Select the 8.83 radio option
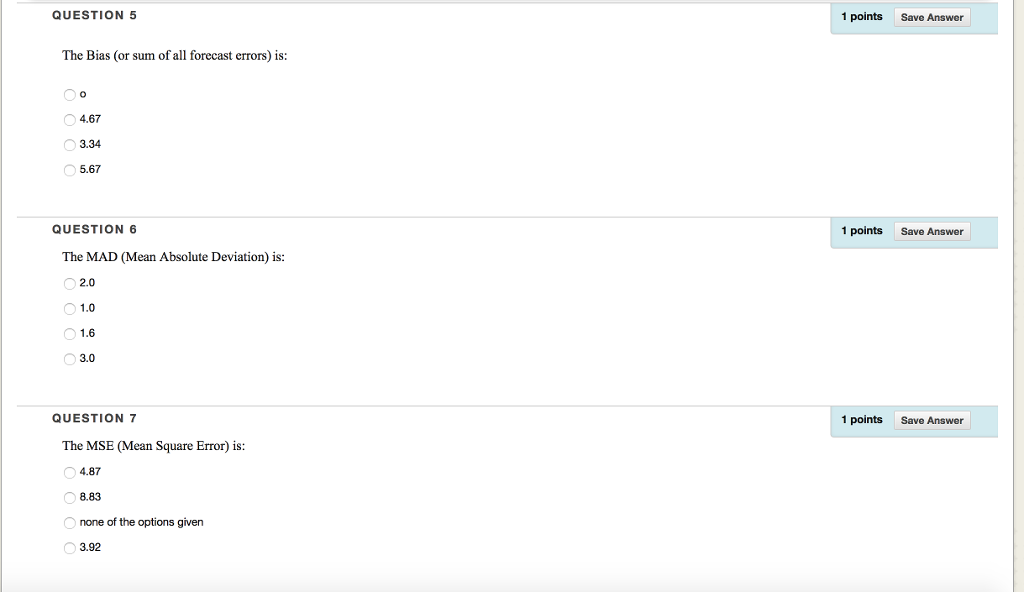This screenshot has width=1024, height=592. (x=69, y=497)
